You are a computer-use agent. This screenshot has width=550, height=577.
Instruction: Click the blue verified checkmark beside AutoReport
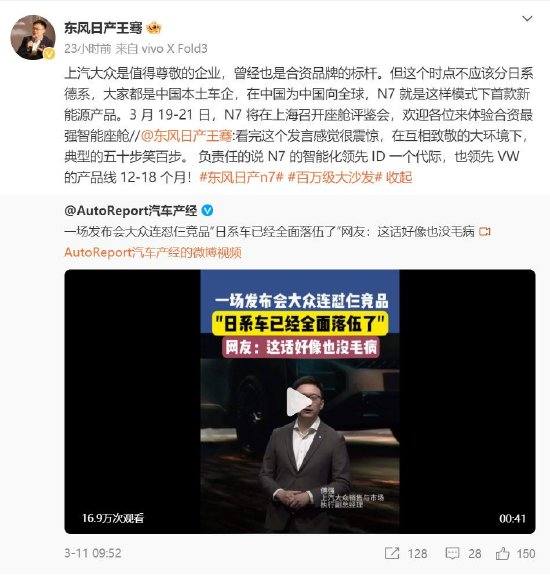click(207, 210)
